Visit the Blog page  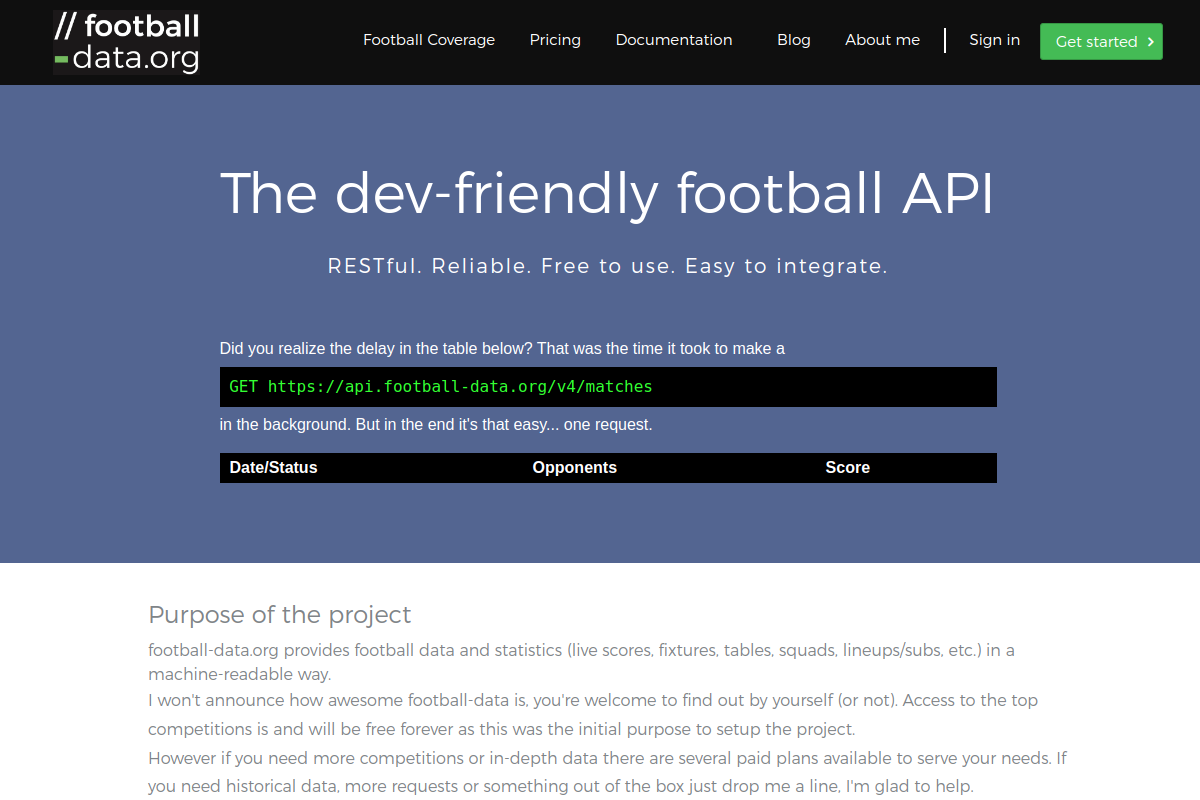(x=794, y=40)
